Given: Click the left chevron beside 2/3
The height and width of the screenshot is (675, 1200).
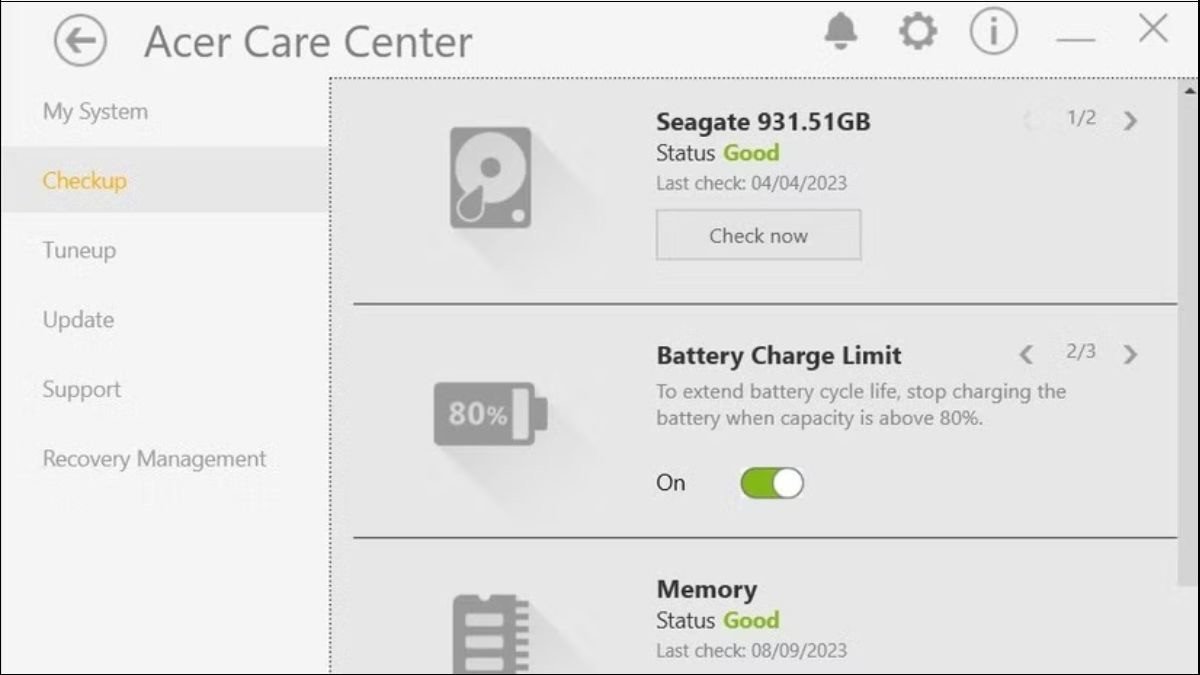Looking at the screenshot, I should [1026, 355].
